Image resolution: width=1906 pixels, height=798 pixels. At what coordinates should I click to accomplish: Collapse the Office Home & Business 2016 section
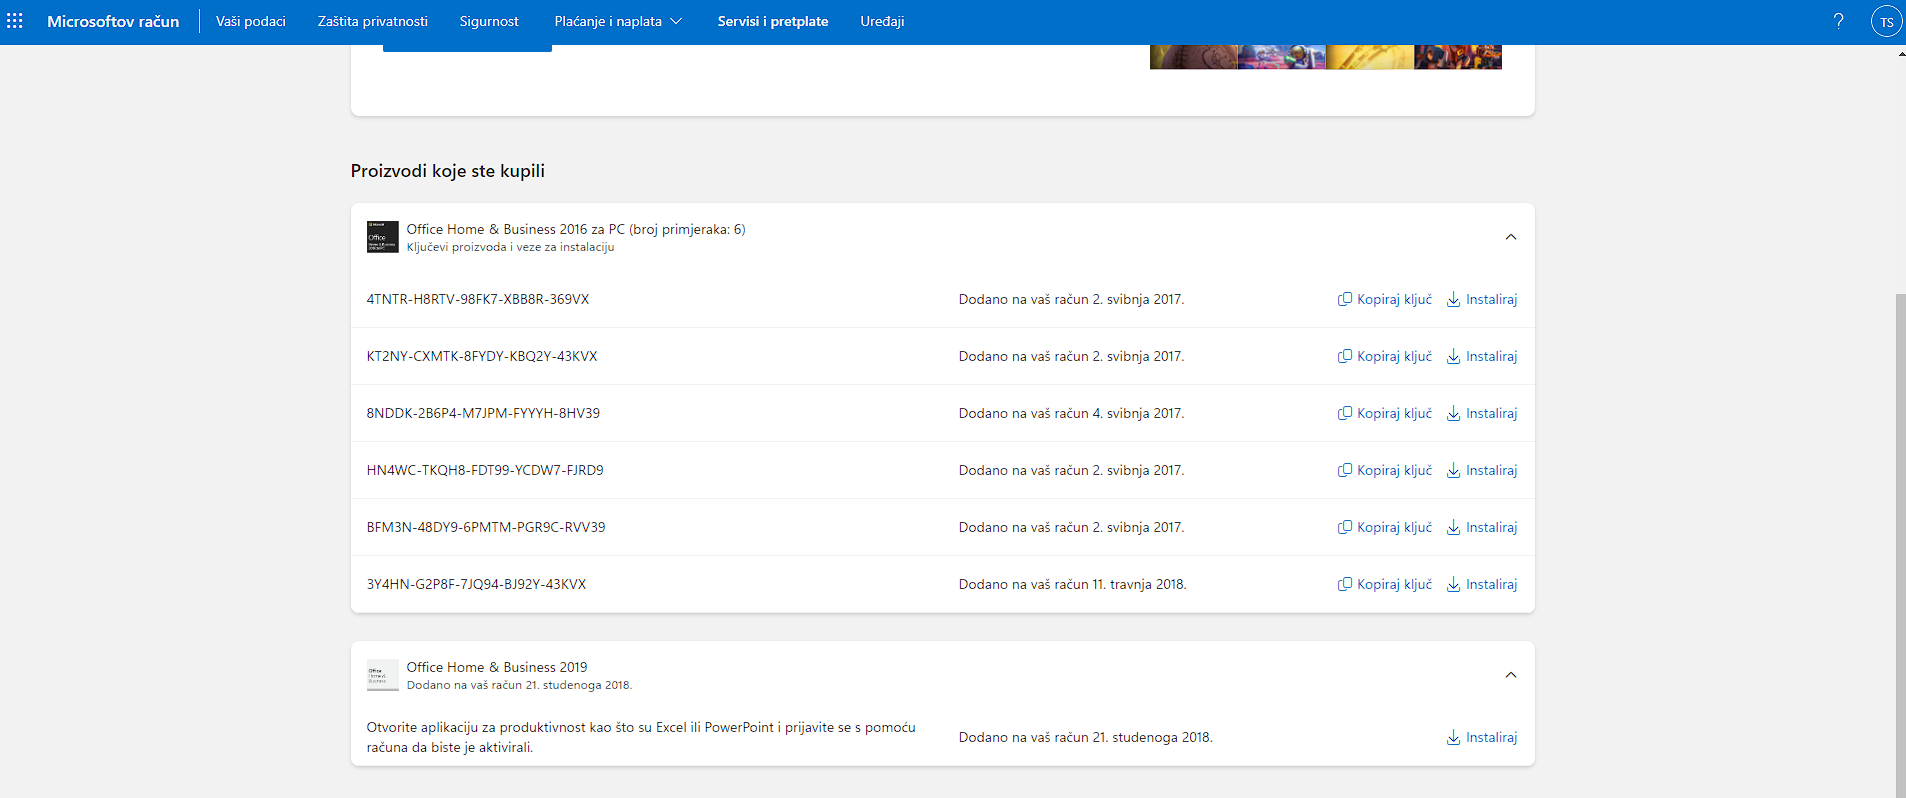[x=1511, y=237]
